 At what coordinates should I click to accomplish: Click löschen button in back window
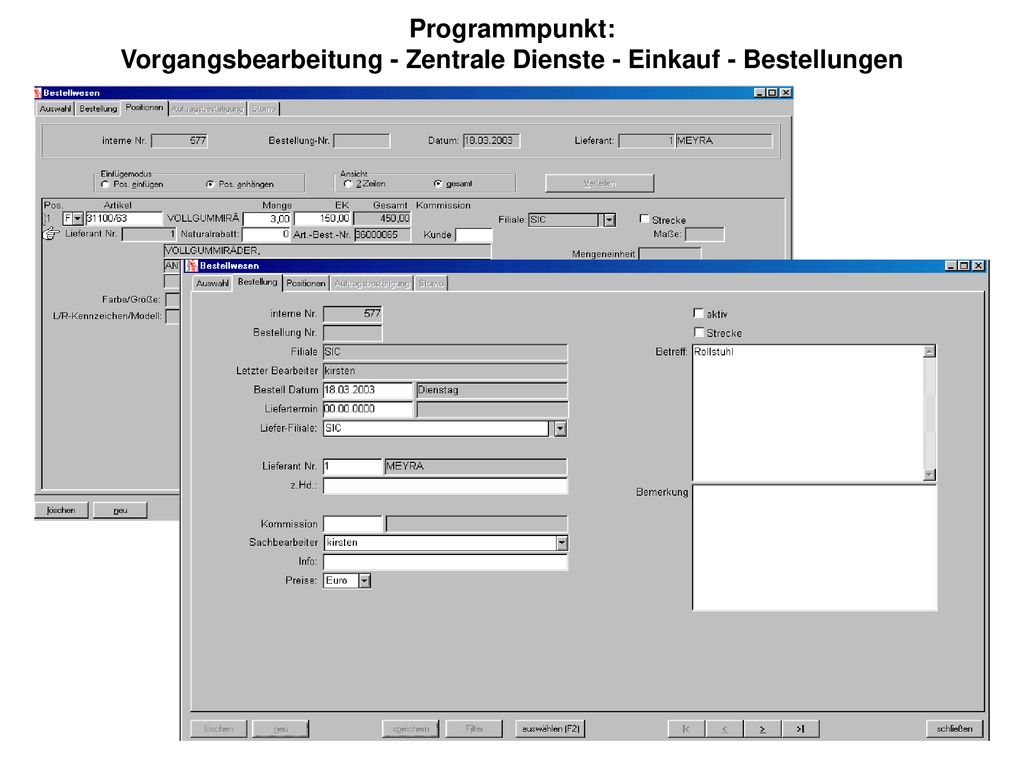point(61,510)
